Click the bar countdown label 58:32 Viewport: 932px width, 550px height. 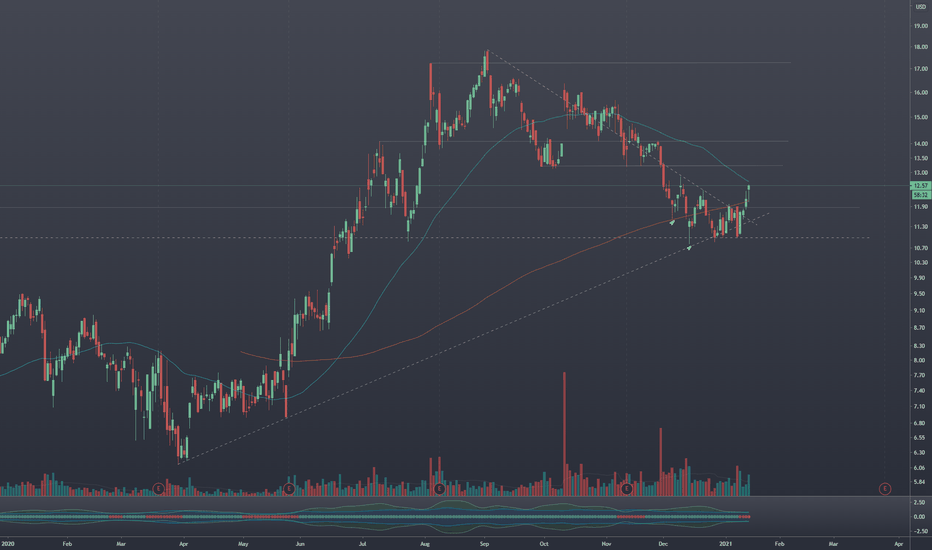921,194
